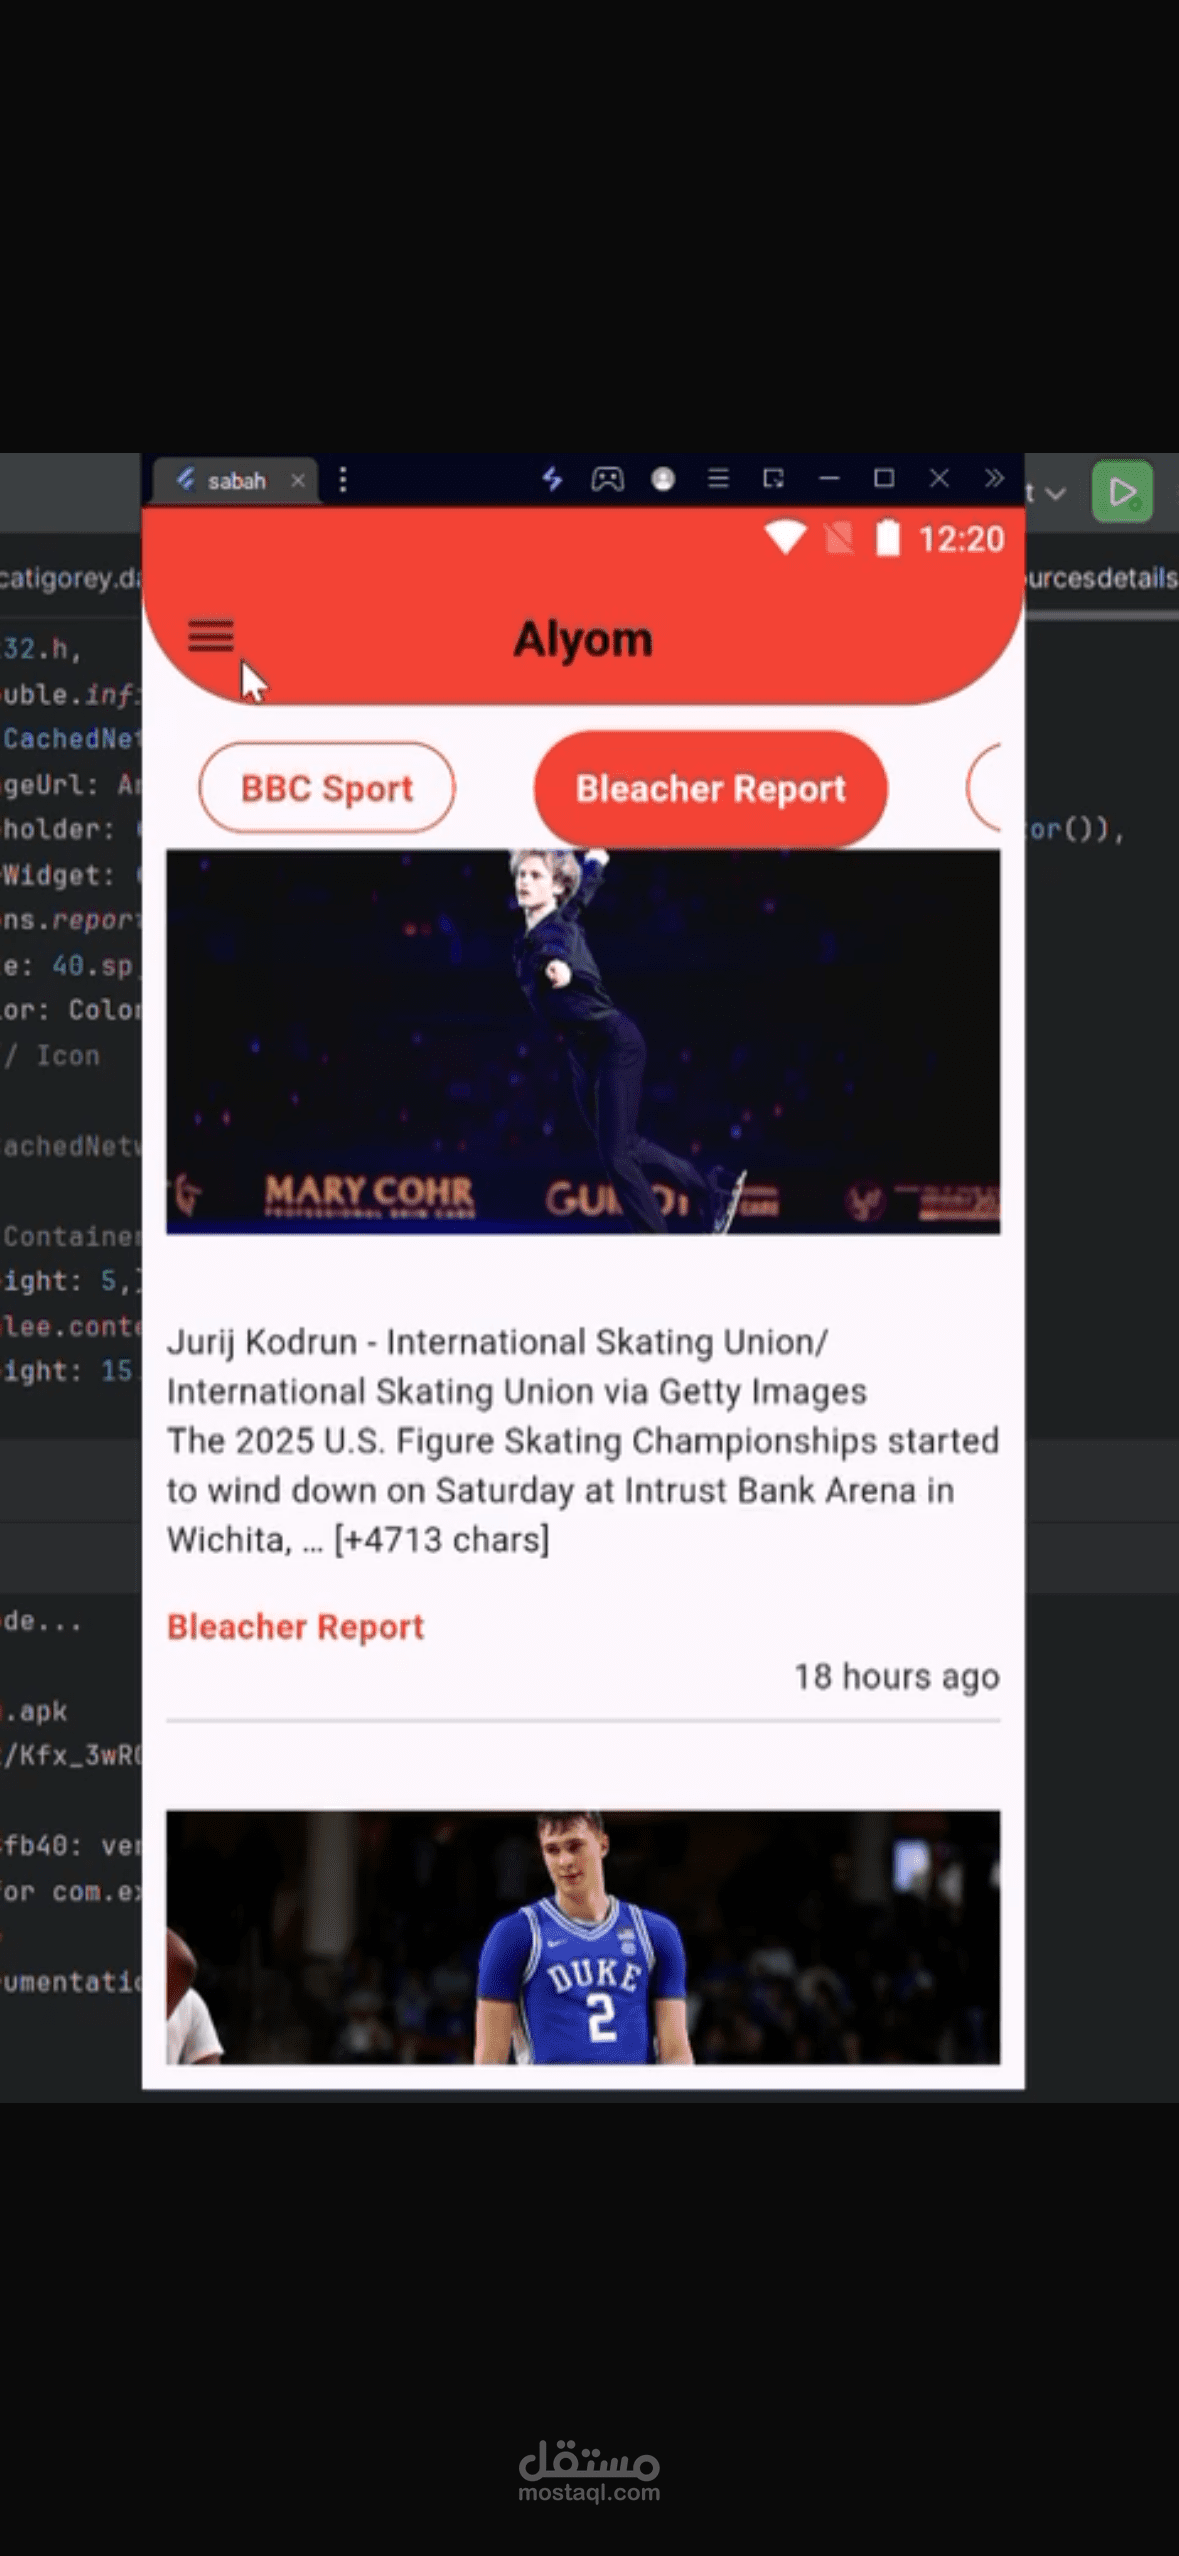Click the game controller icon in emulator toolbar

607,479
